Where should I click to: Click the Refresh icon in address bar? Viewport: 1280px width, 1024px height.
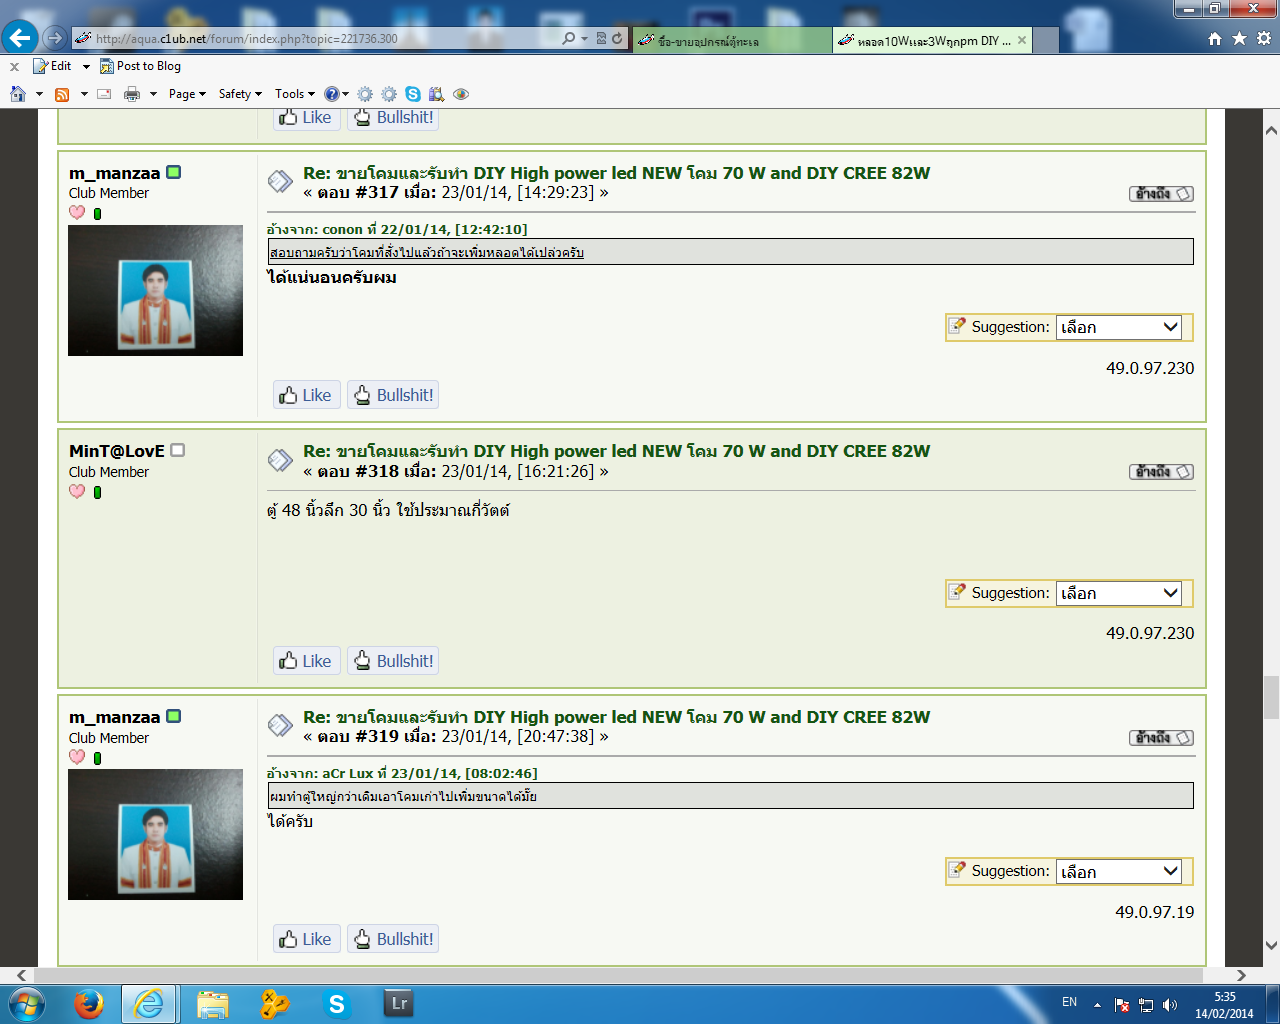(617, 38)
